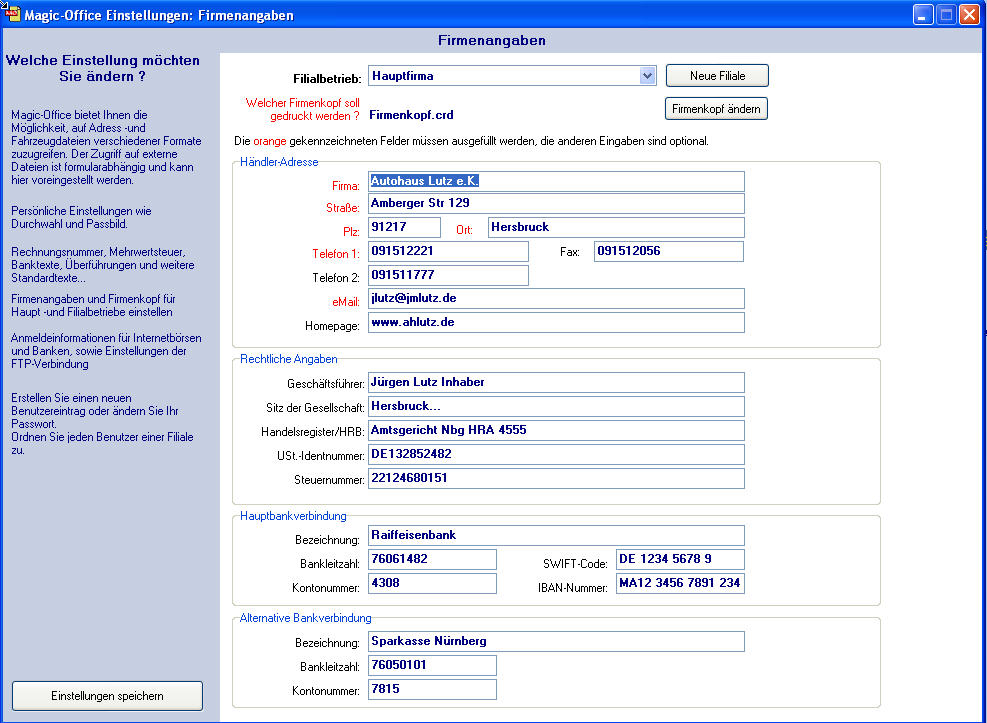Open the Persönliche Einstellungen sidebar entry
This screenshot has height=723, width=987.
click(x=81, y=217)
